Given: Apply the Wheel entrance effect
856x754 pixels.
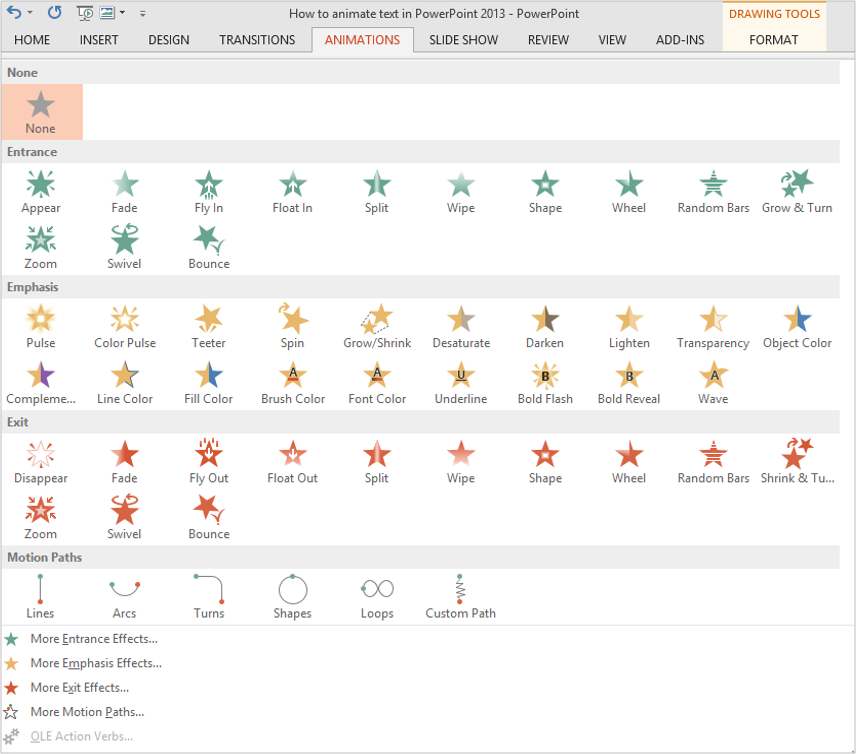Looking at the screenshot, I should [x=629, y=192].
